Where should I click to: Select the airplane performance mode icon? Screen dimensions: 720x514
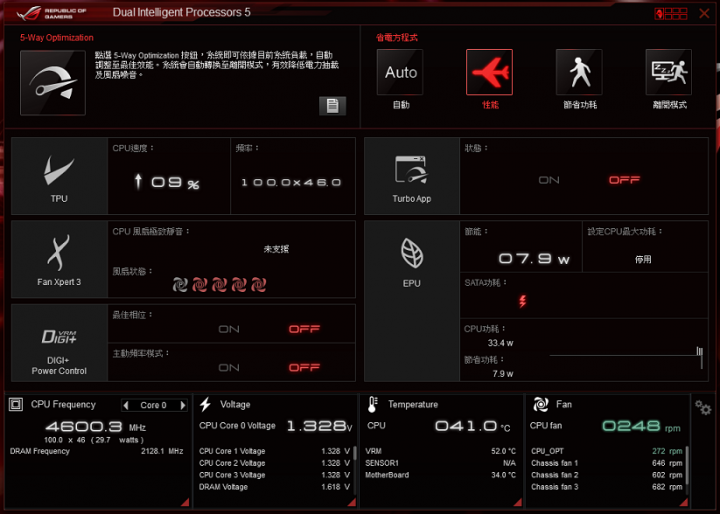pyautogui.click(x=489, y=72)
